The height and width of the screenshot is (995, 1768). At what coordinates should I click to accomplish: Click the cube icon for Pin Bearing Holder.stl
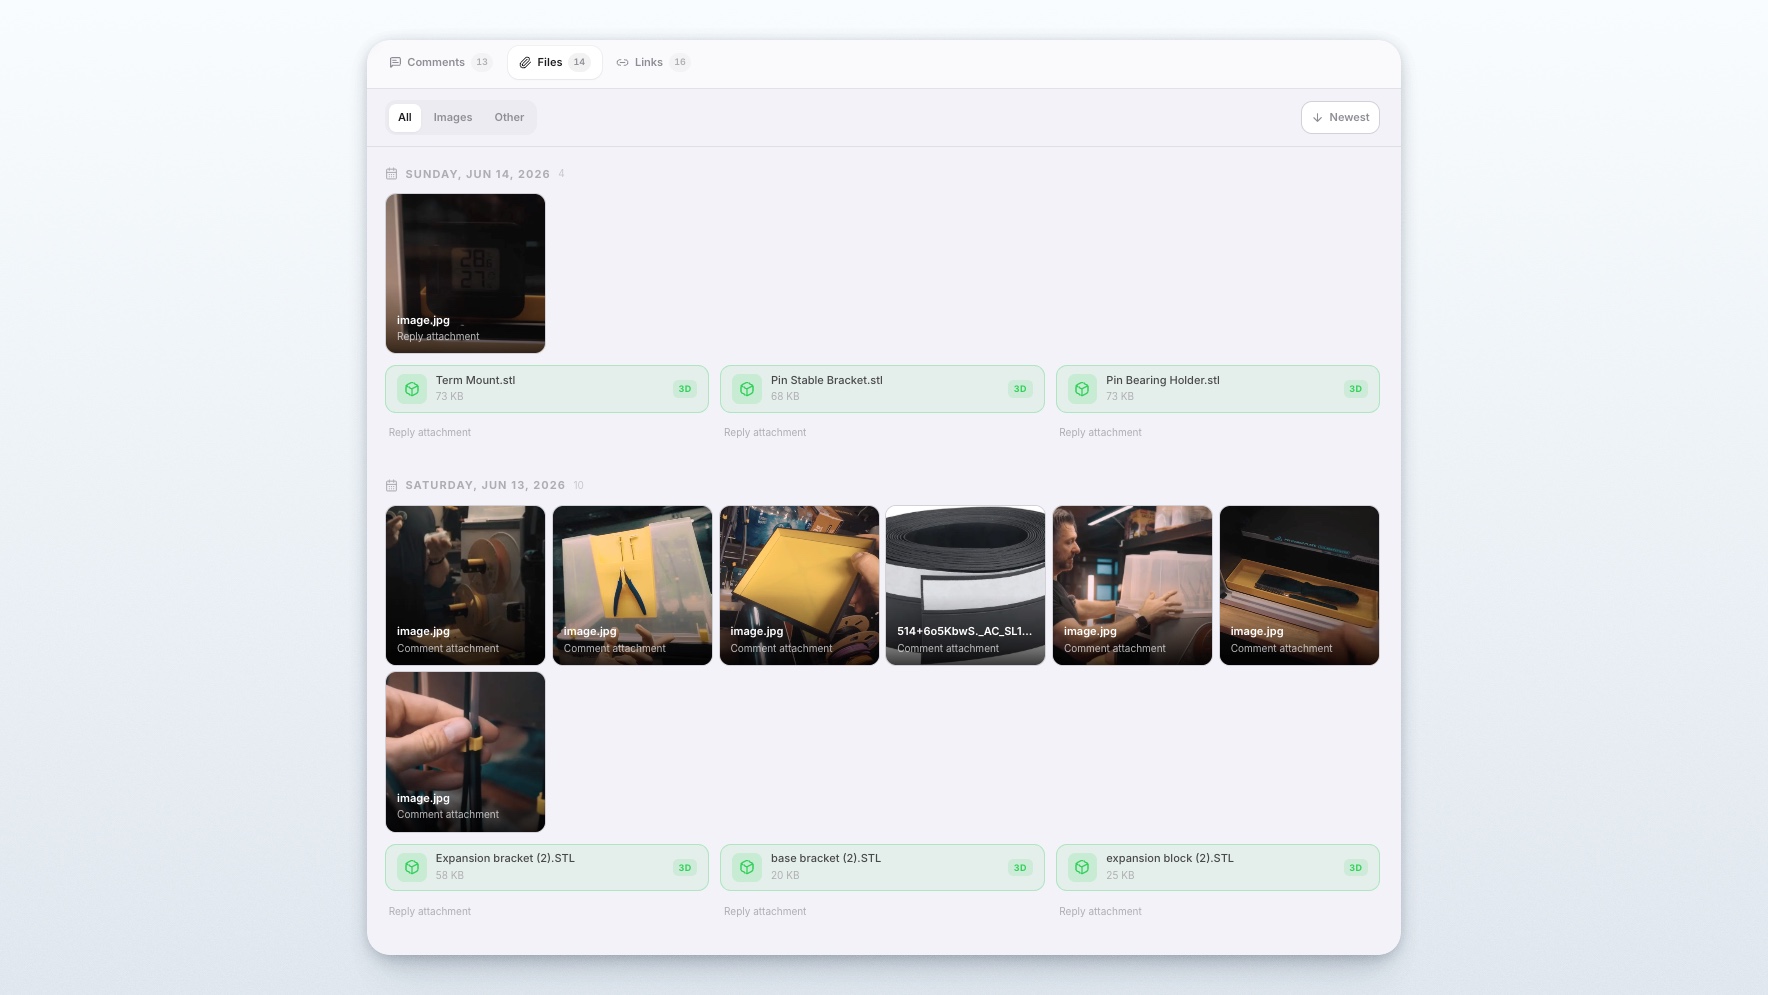coord(1082,389)
